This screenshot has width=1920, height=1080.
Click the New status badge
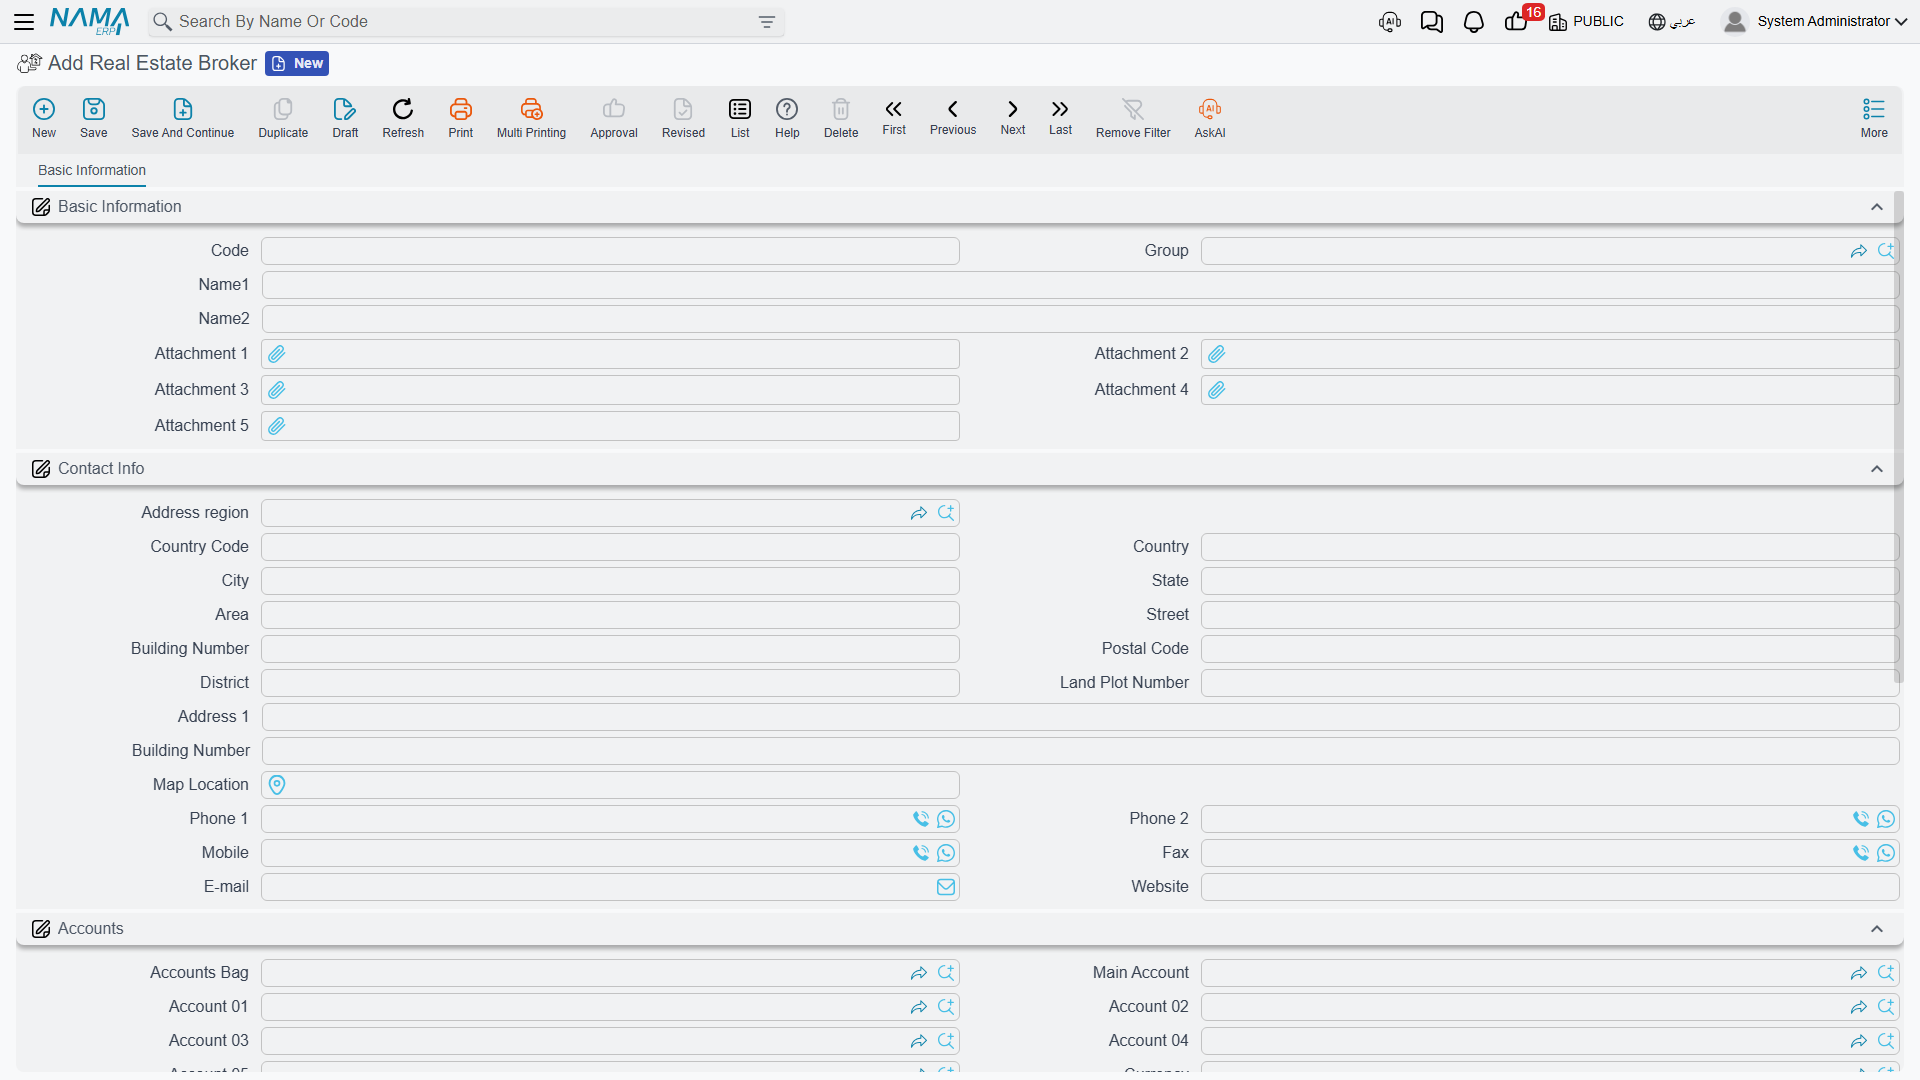[x=297, y=63]
